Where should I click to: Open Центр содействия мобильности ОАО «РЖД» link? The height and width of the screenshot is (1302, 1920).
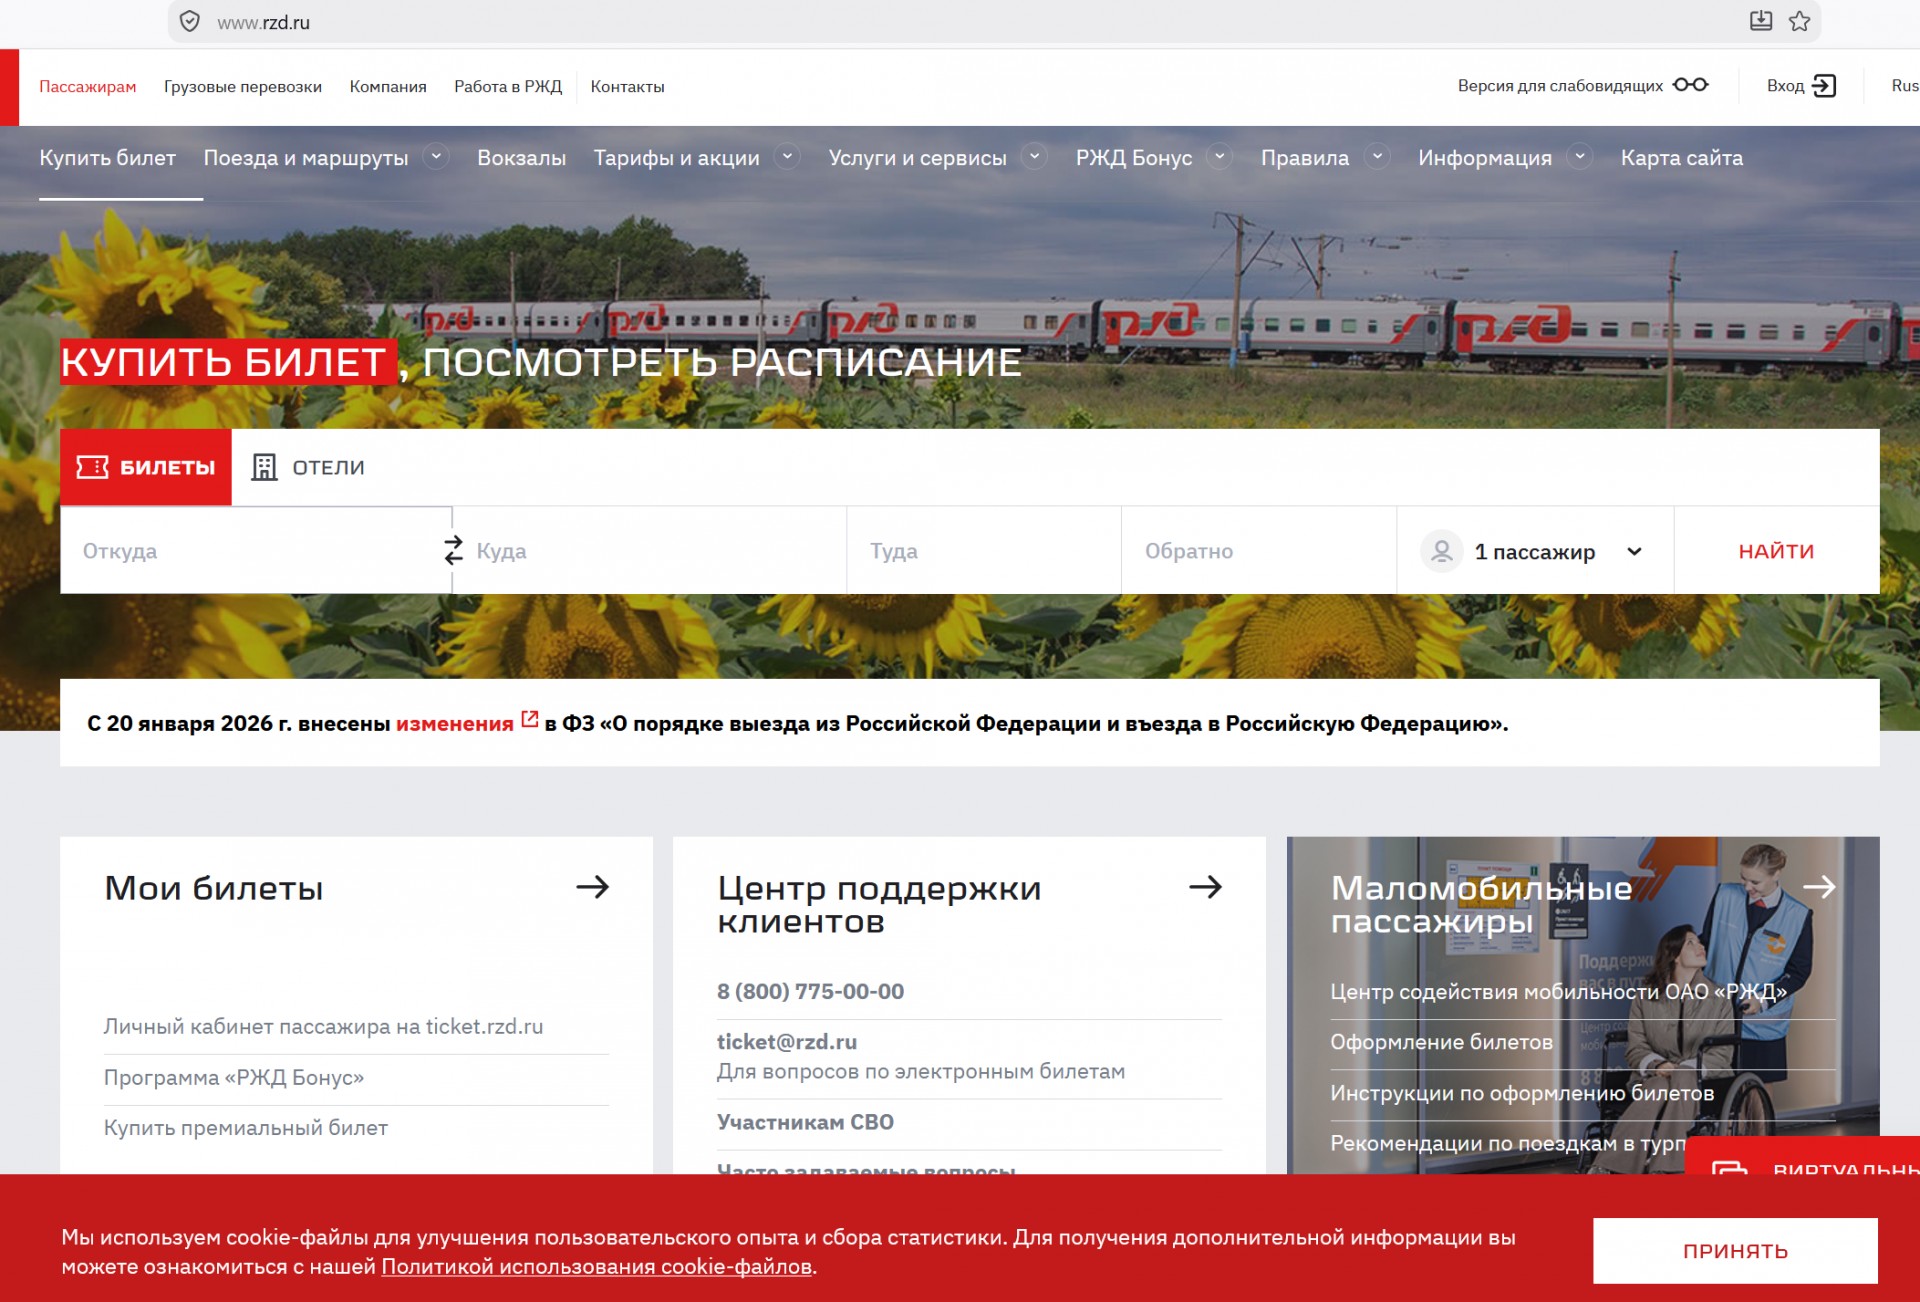pos(1558,991)
